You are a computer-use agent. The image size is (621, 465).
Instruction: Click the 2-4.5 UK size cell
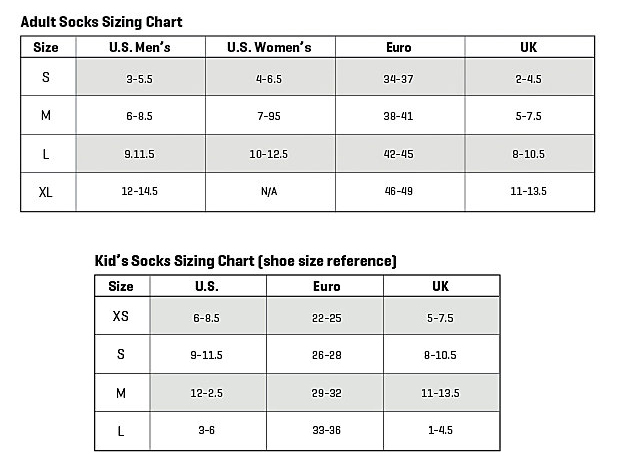pos(529,77)
